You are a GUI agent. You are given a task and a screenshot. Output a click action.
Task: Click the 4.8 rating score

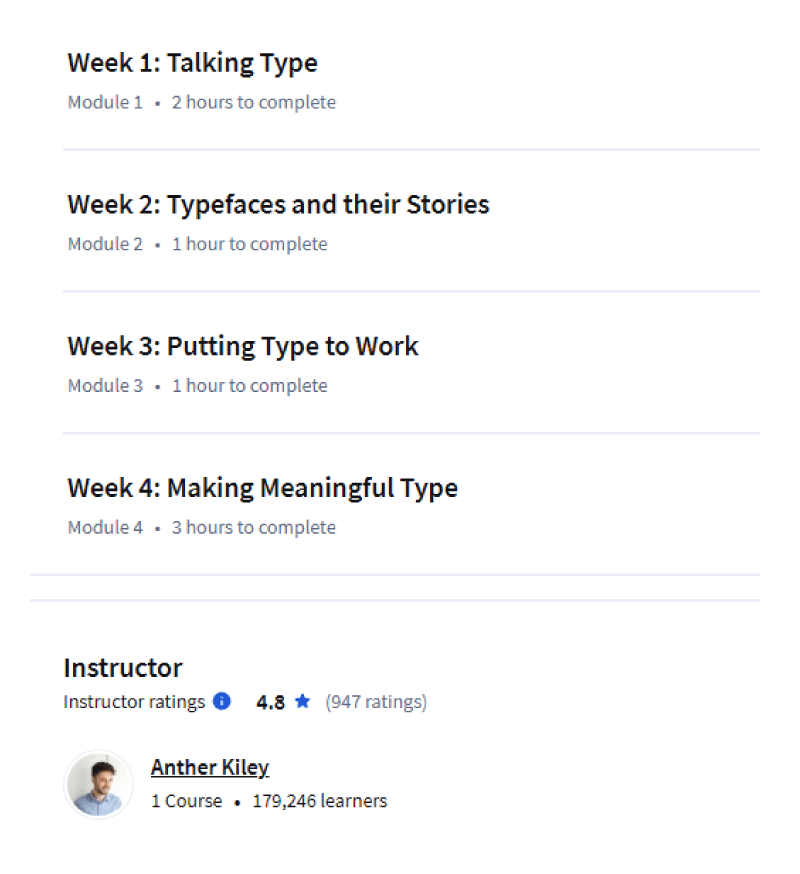click(x=270, y=702)
